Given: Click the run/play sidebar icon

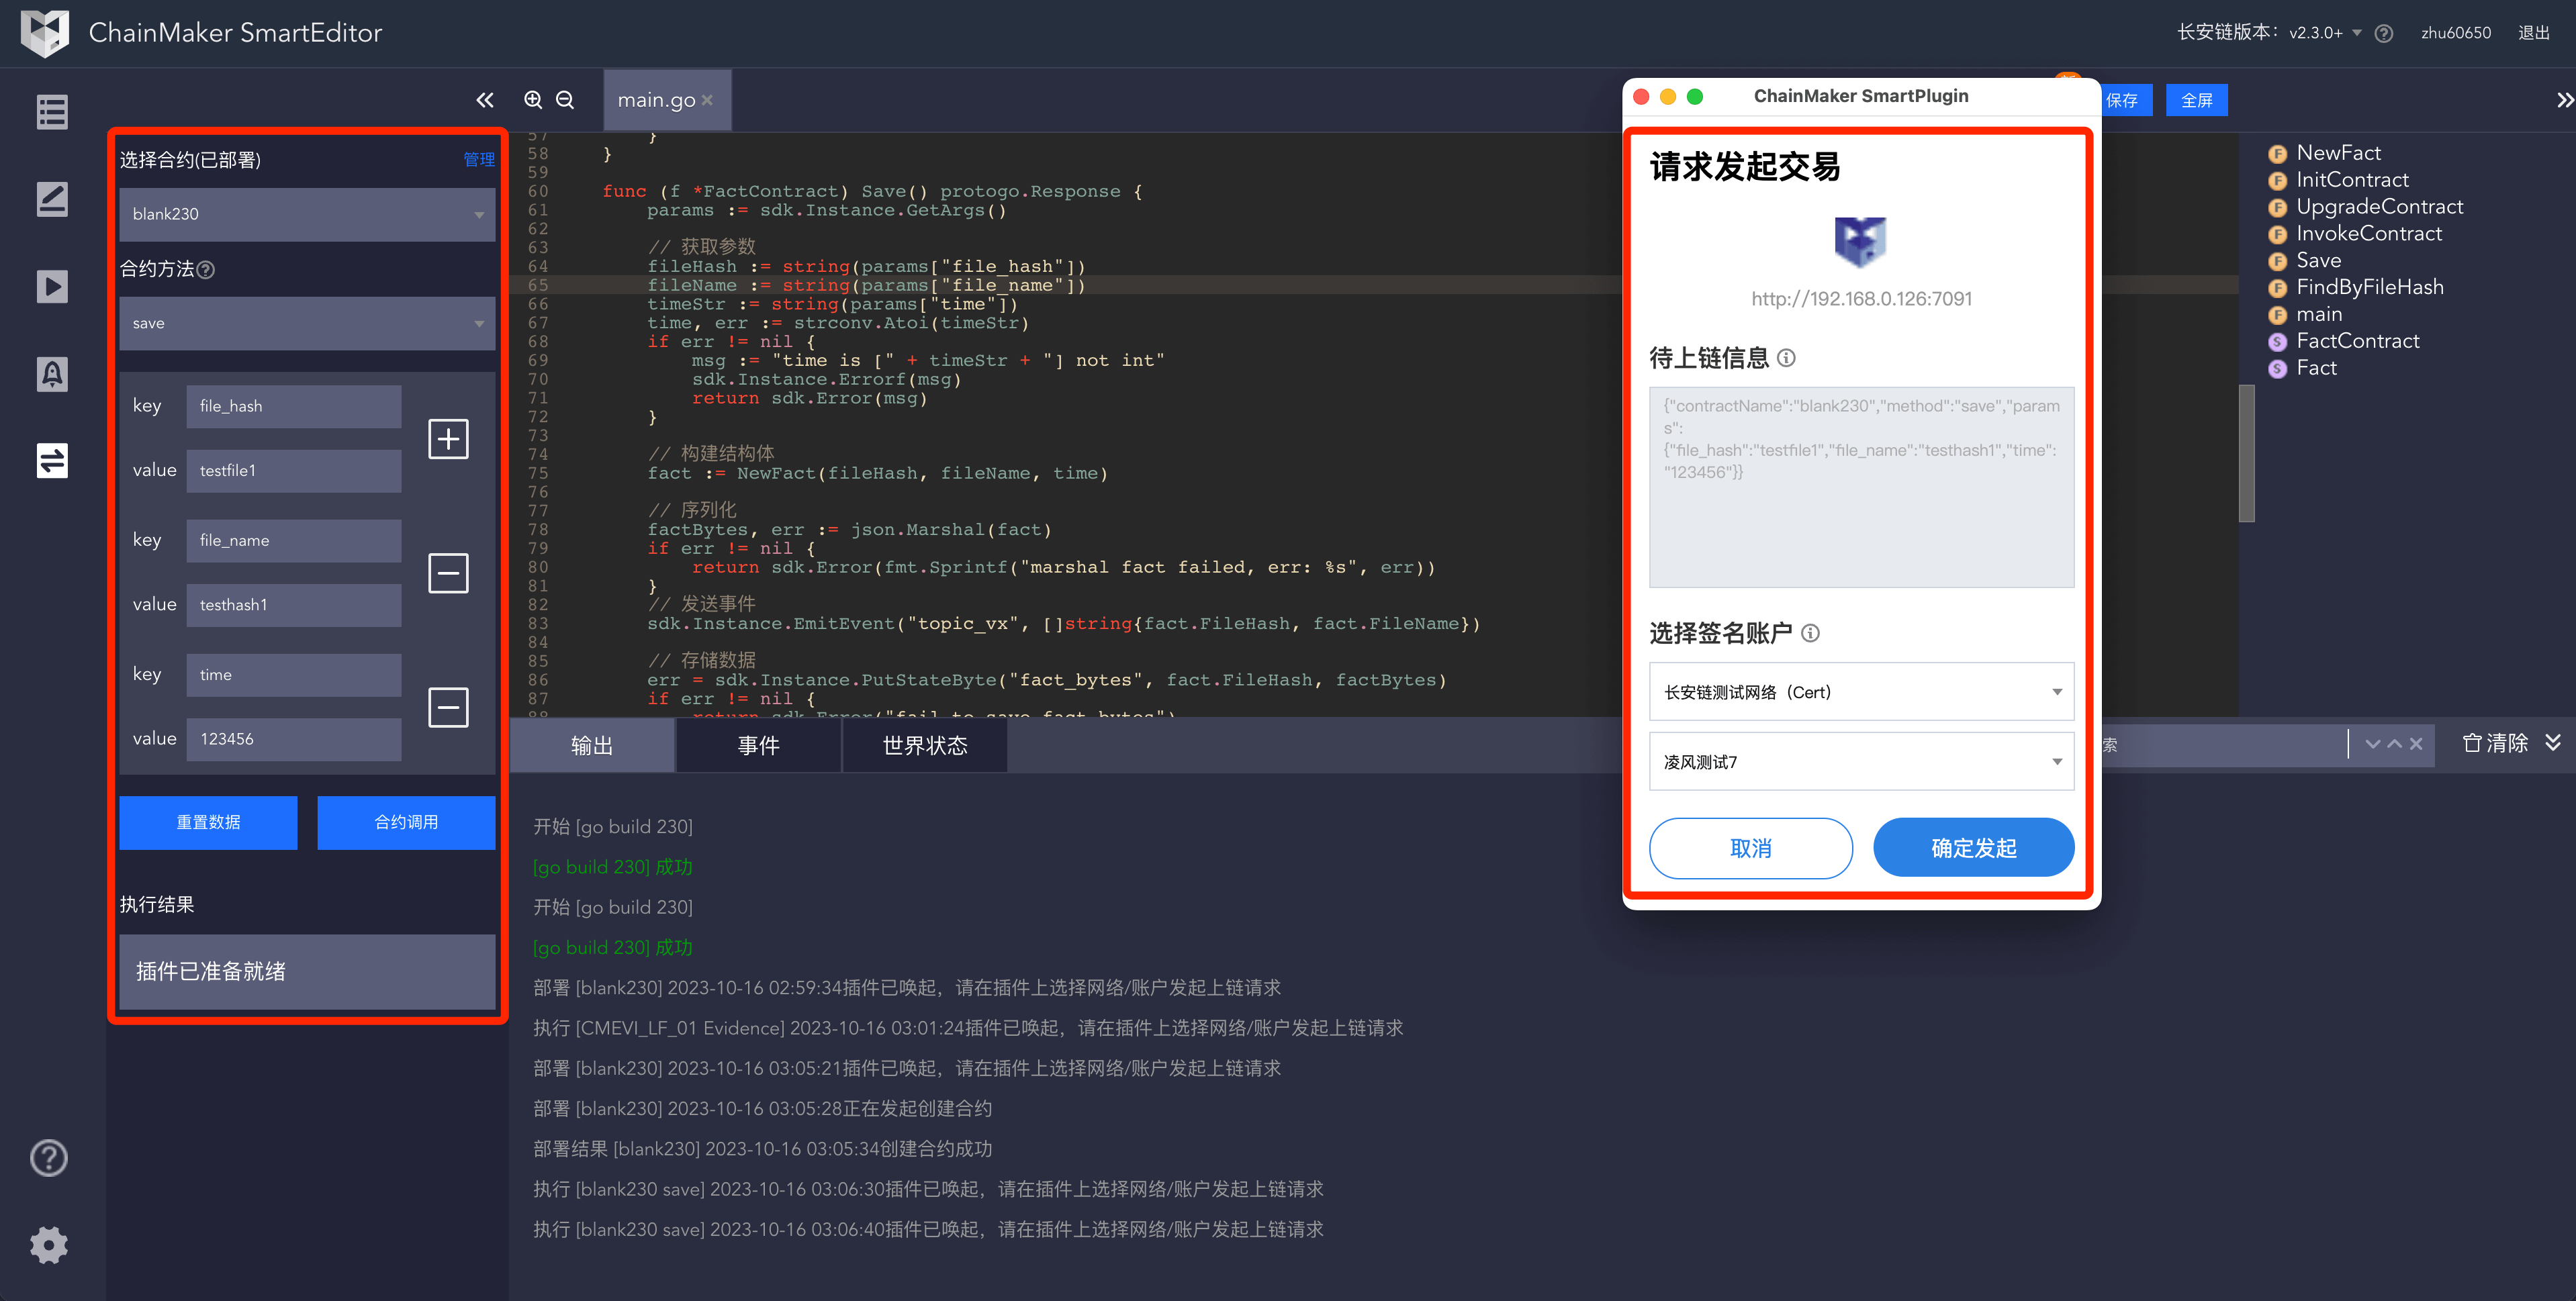Looking at the screenshot, I should 52,287.
